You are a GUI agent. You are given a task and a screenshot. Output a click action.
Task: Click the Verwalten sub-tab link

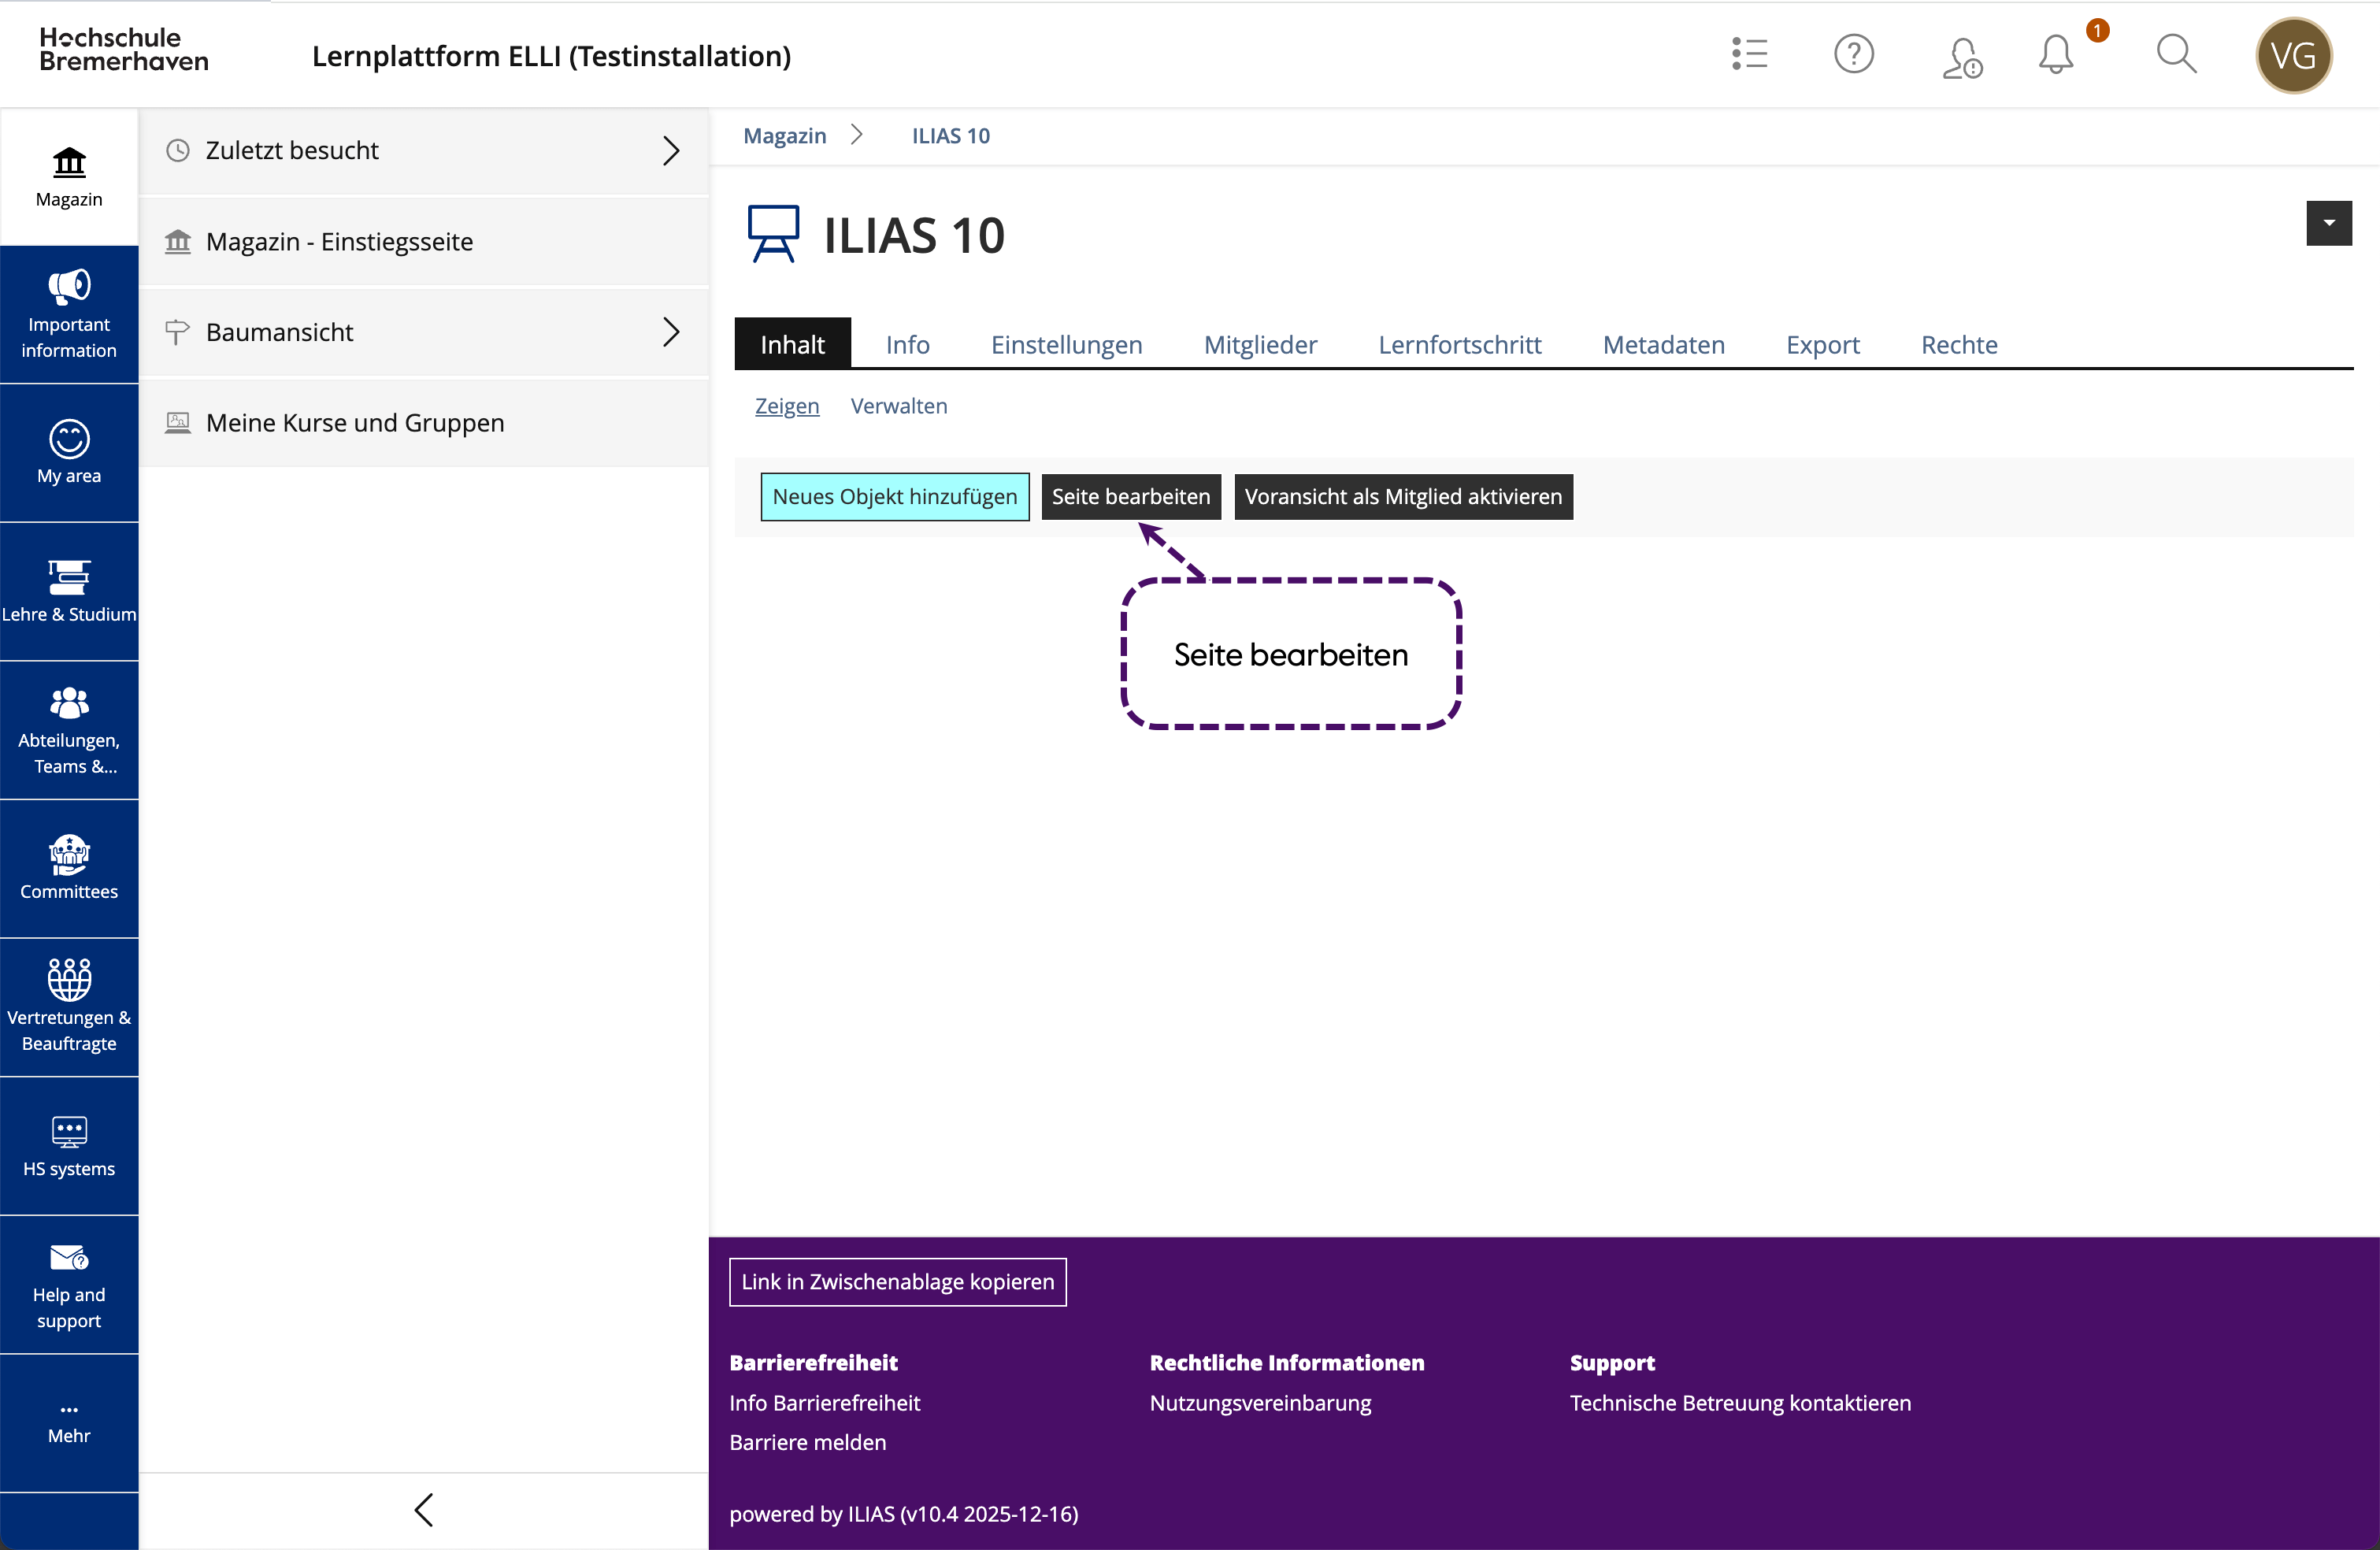[x=898, y=407]
